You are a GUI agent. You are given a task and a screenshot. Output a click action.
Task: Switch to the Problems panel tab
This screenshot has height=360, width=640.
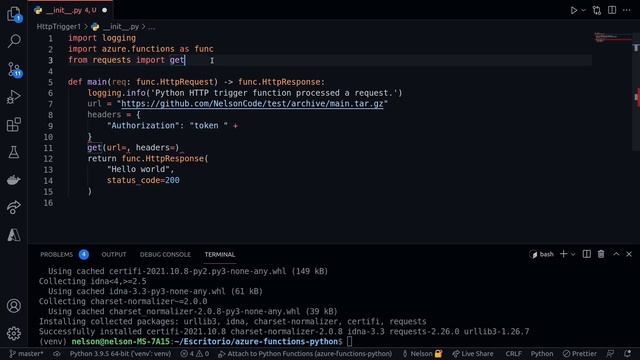coord(56,254)
